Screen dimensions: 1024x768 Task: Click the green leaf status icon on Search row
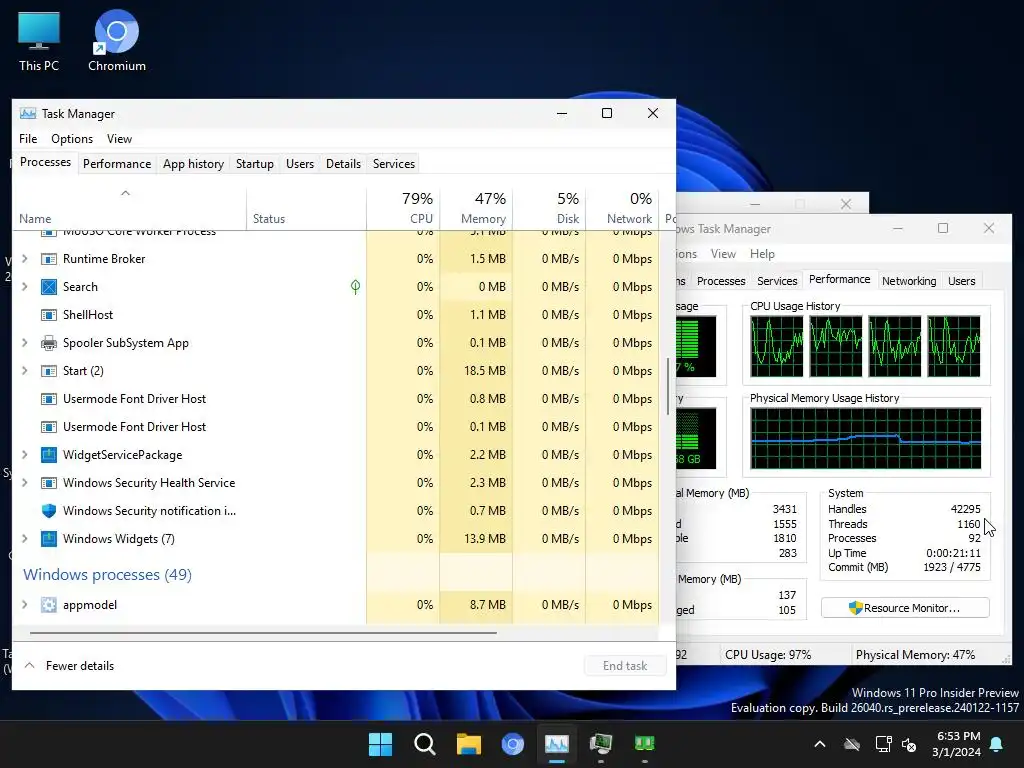[355, 287]
